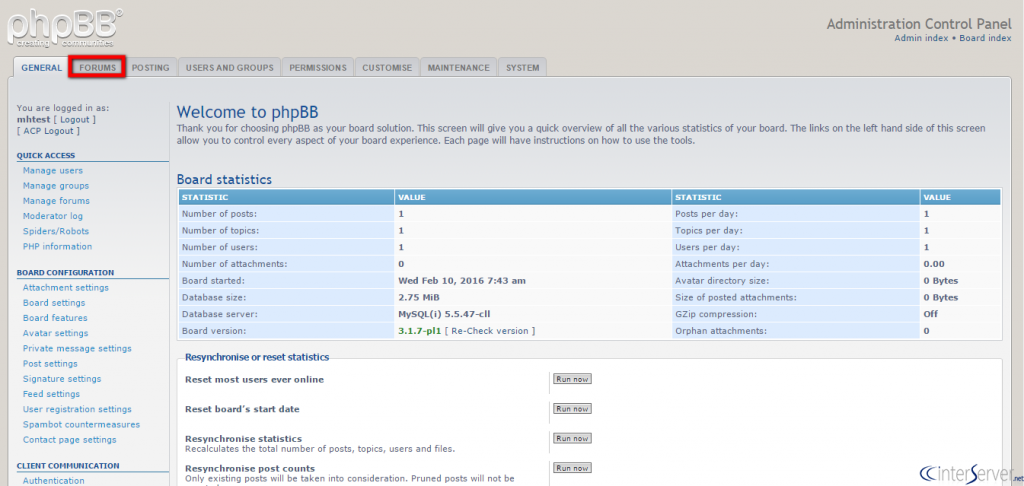The image size is (1024, 486).
Task: Open Contact page settings
Action: point(70,440)
